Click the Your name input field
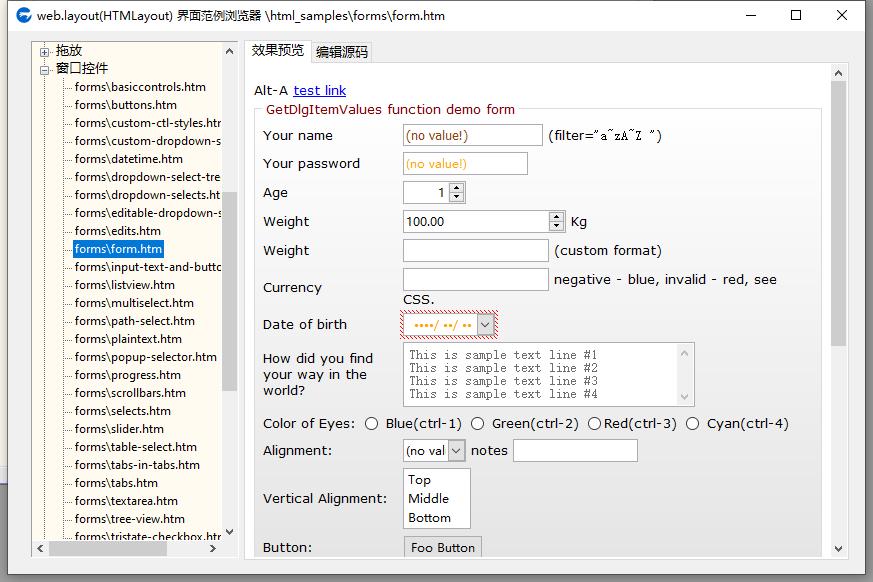 point(472,135)
